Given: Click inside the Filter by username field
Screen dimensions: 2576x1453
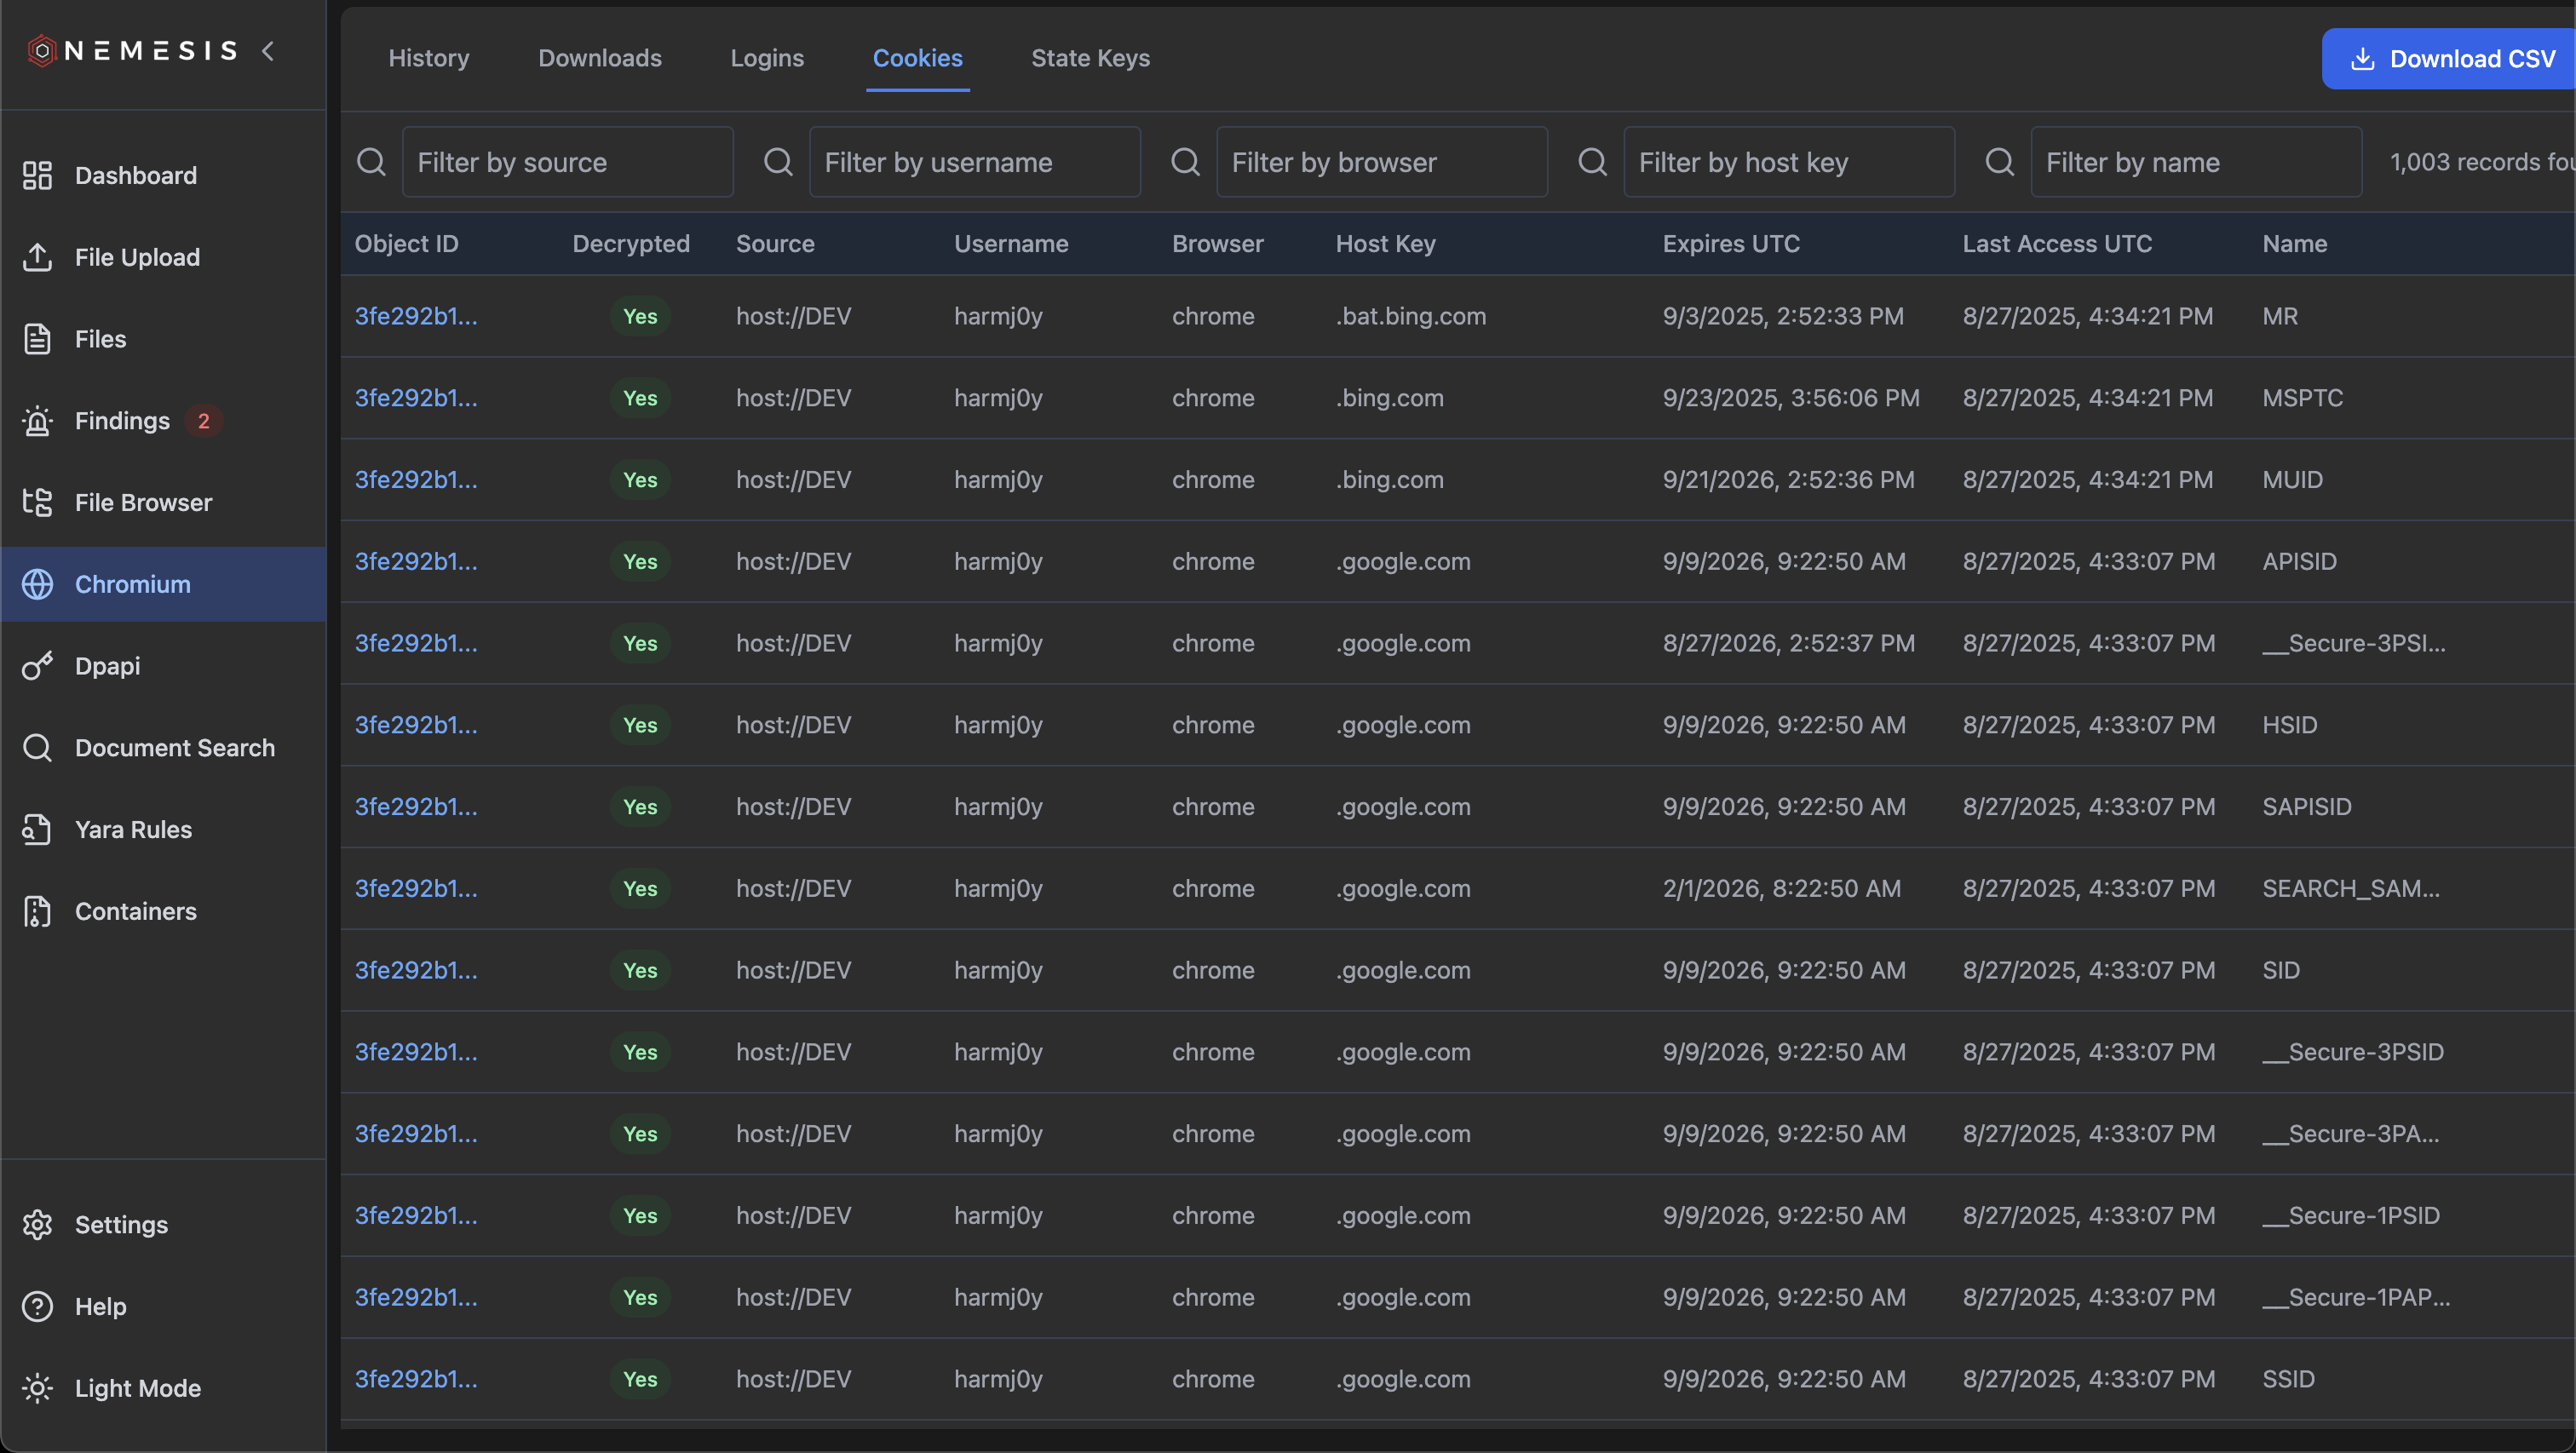Looking at the screenshot, I should pyautogui.click(x=975, y=161).
